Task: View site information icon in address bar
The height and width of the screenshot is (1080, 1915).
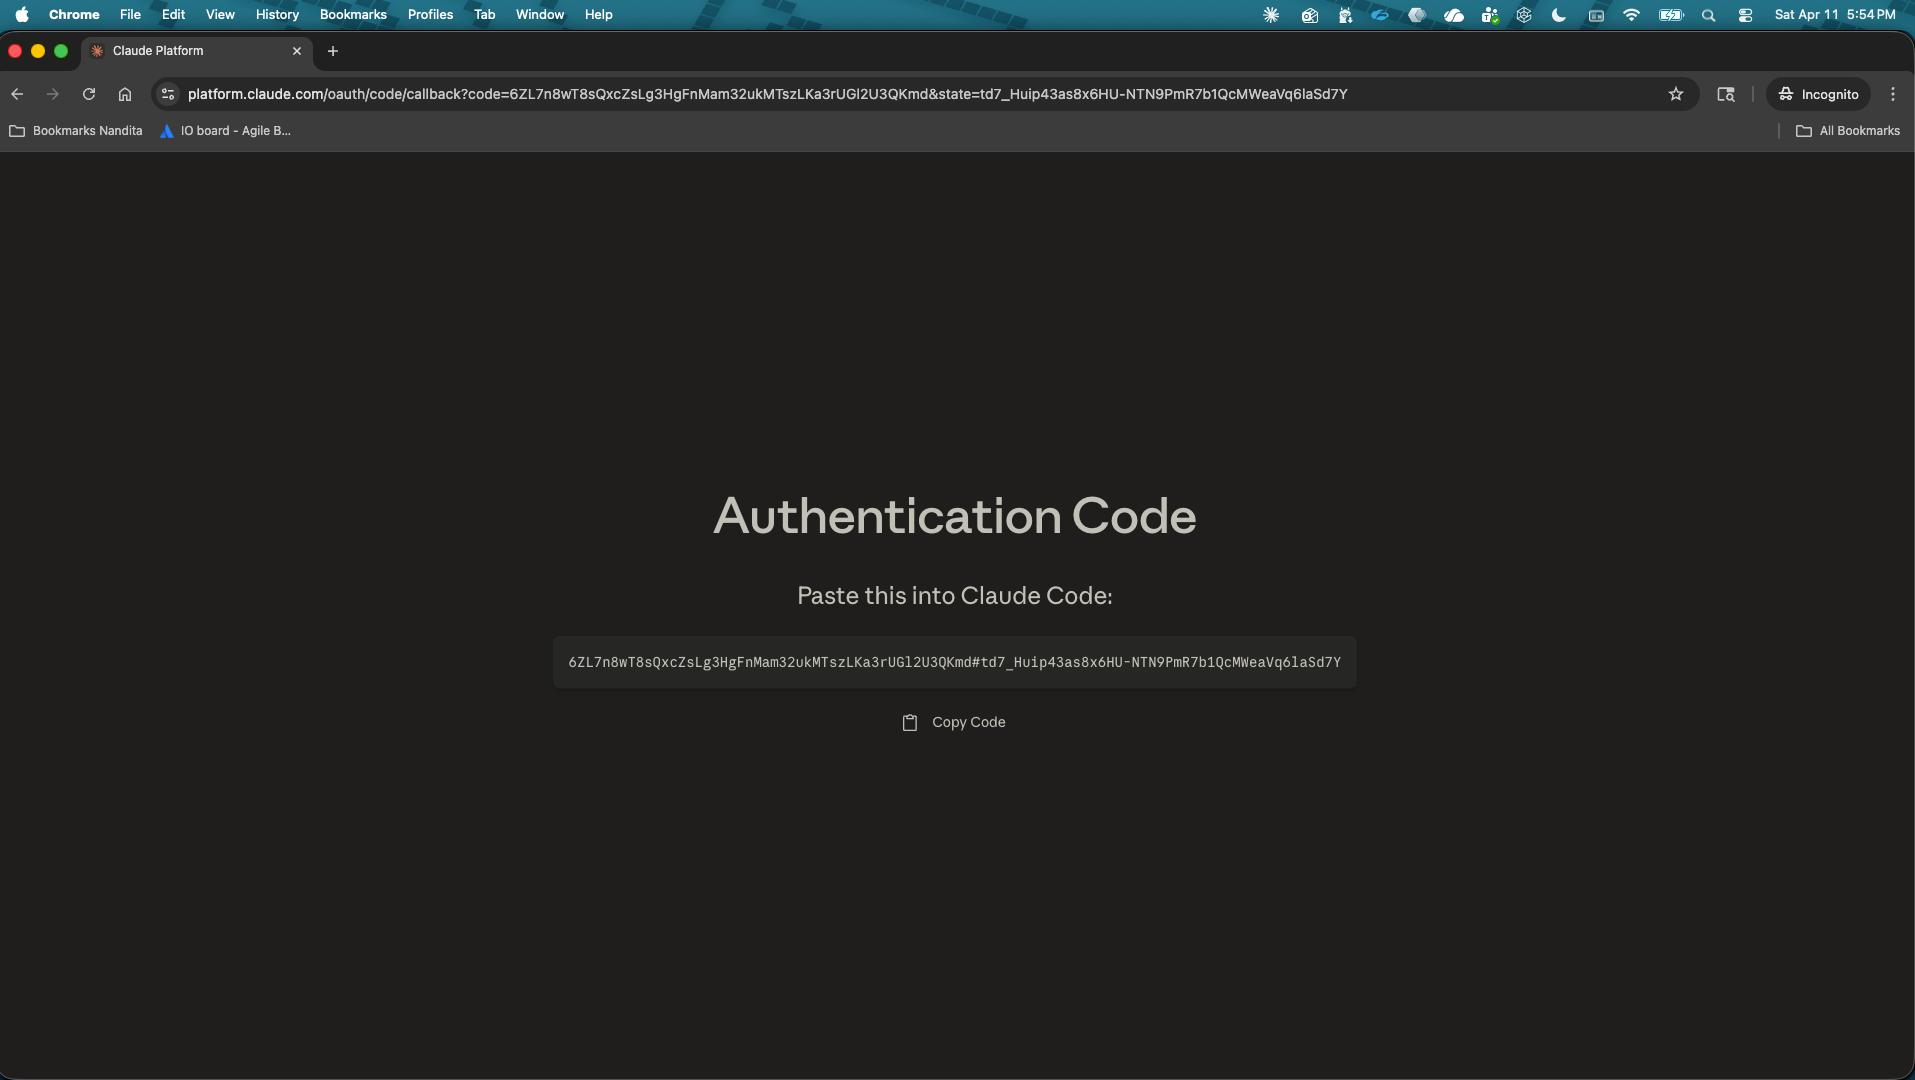Action: click(168, 94)
